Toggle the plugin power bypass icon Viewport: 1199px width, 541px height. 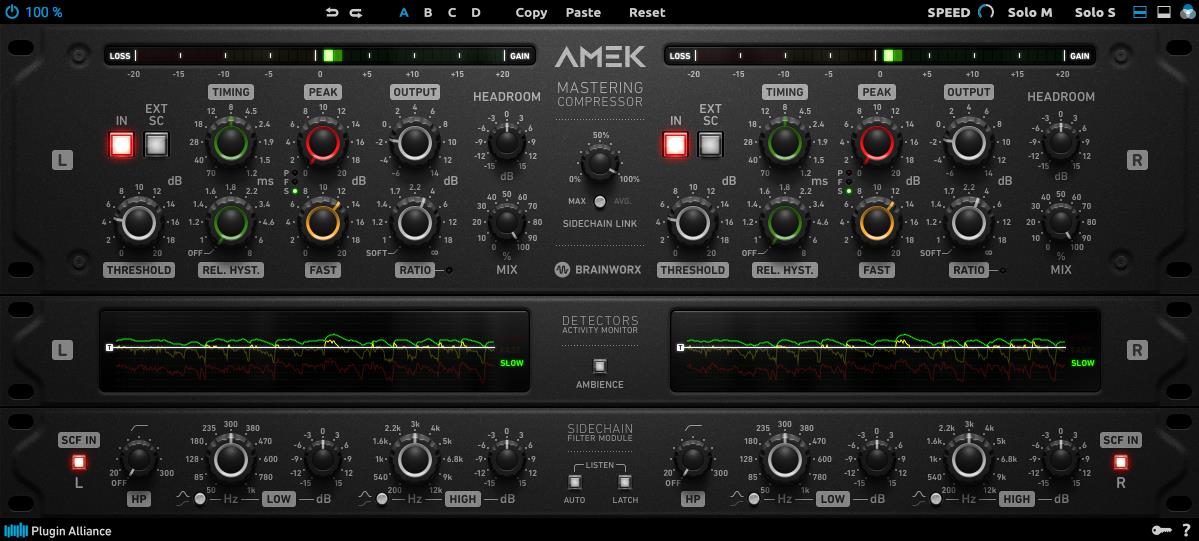11,12
